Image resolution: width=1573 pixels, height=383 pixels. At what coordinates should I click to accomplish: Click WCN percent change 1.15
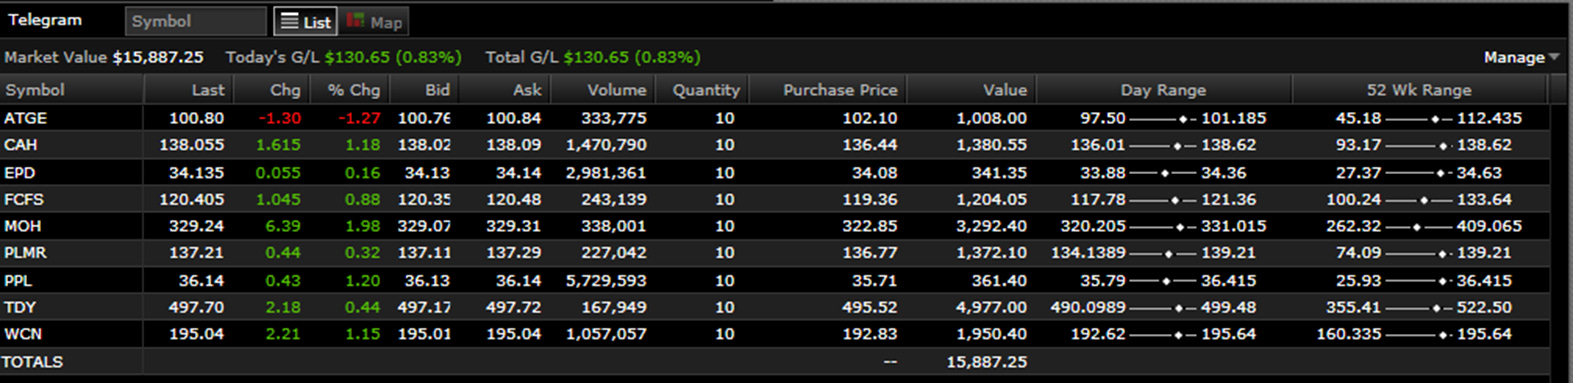click(x=363, y=334)
